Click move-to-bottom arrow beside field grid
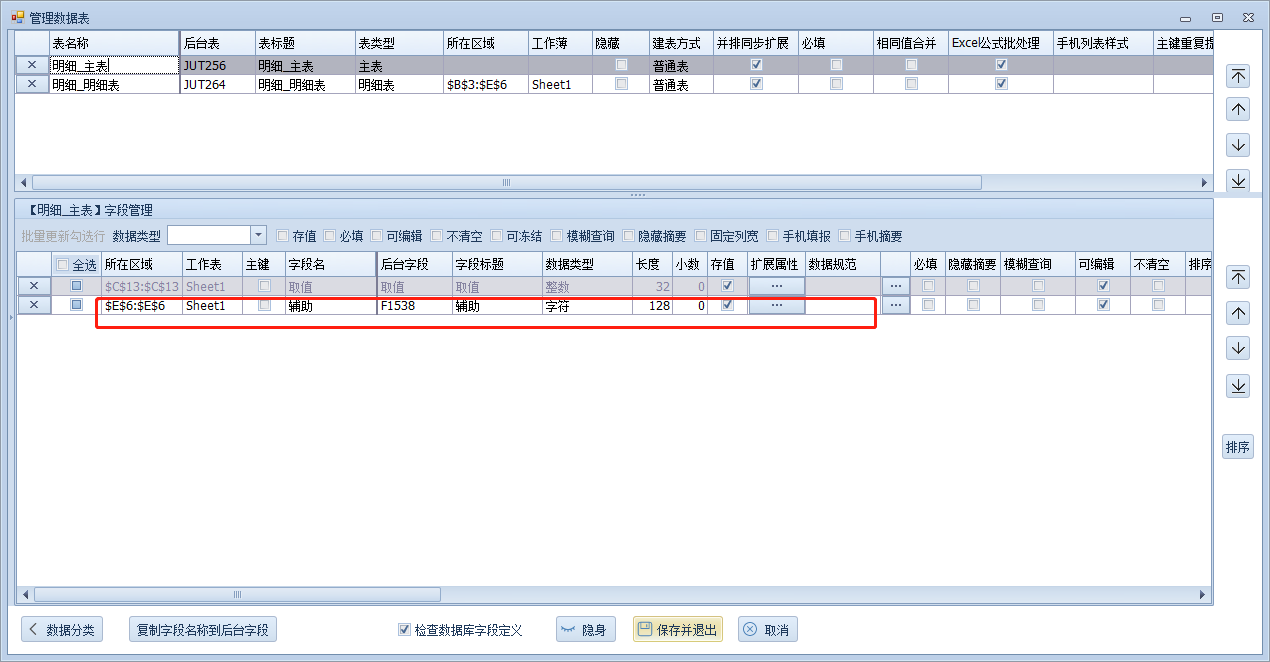Image resolution: width=1270 pixels, height=662 pixels. click(x=1238, y=385)
